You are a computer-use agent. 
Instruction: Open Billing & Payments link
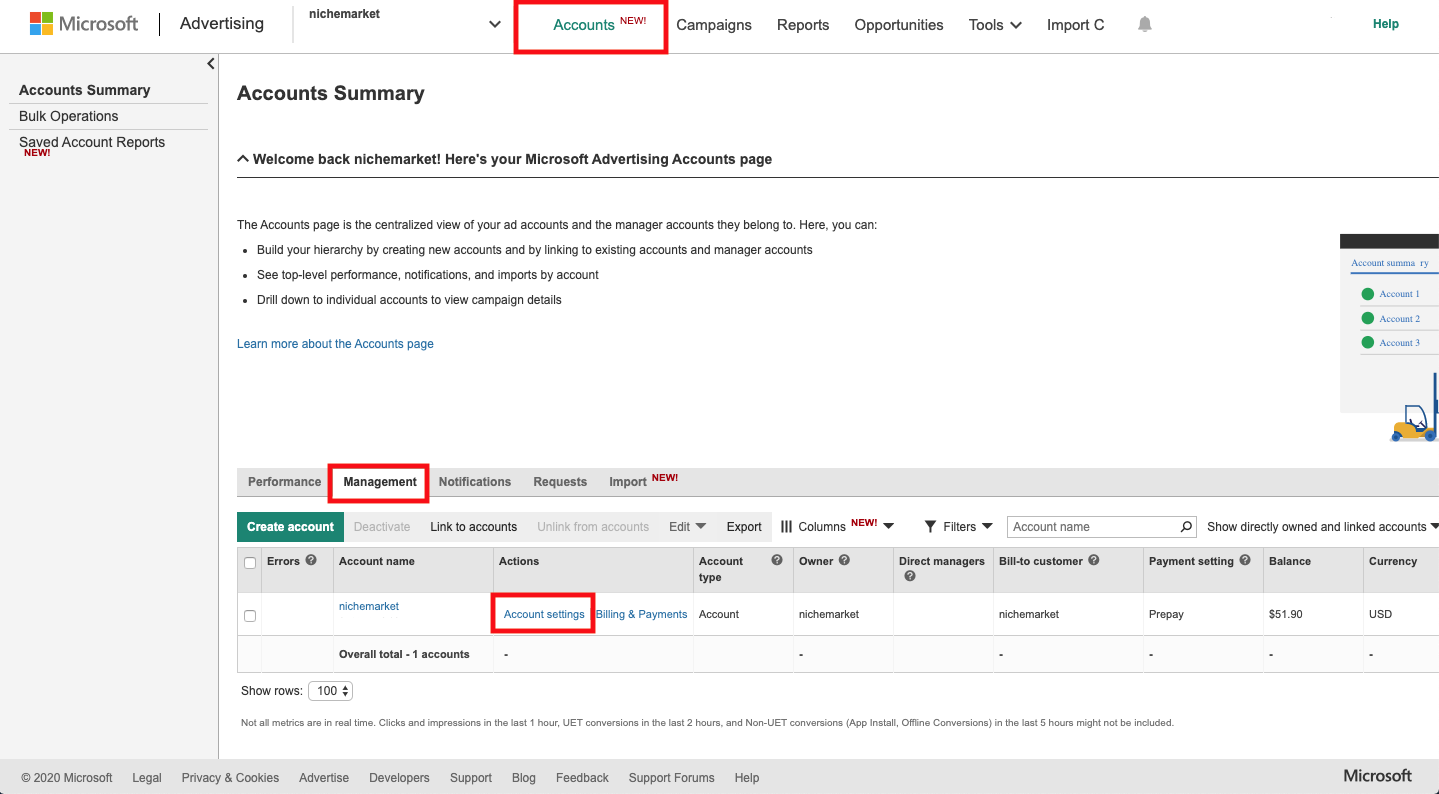(x=642, y=614)
